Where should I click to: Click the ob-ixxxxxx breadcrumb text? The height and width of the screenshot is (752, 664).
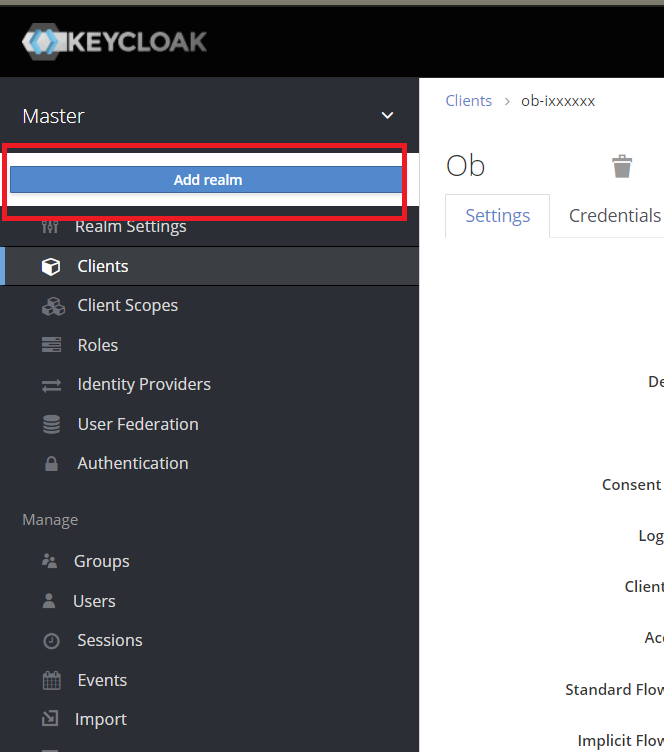click(558, 101)
